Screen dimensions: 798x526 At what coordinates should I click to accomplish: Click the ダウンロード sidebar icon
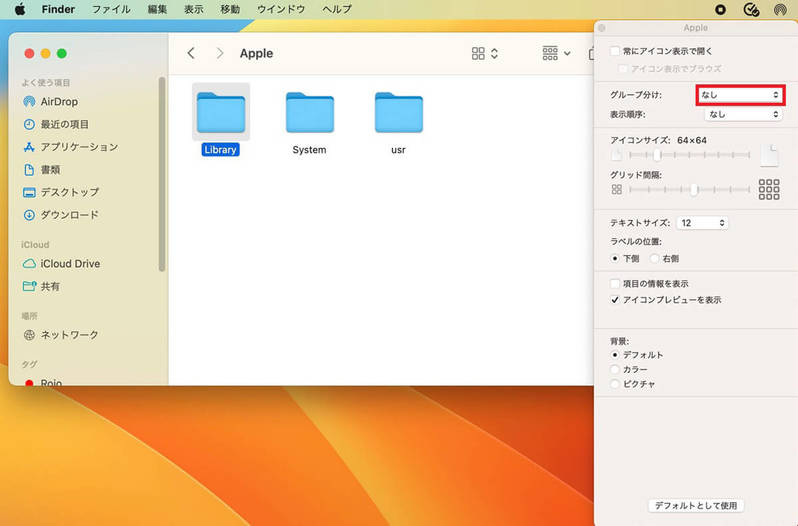pyautogui.click(x=30, y=215)
